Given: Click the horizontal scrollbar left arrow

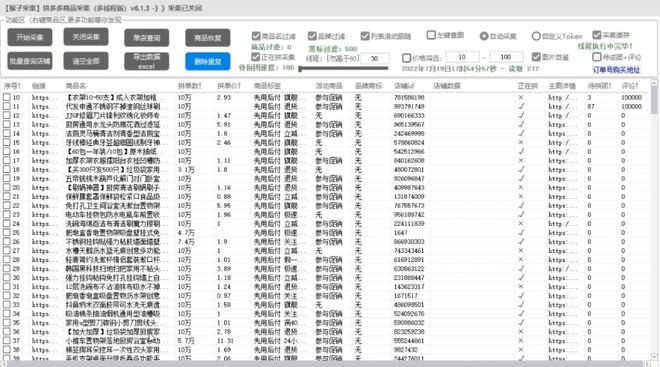Looking at the screenshot, I should click(x=4, y=363).
